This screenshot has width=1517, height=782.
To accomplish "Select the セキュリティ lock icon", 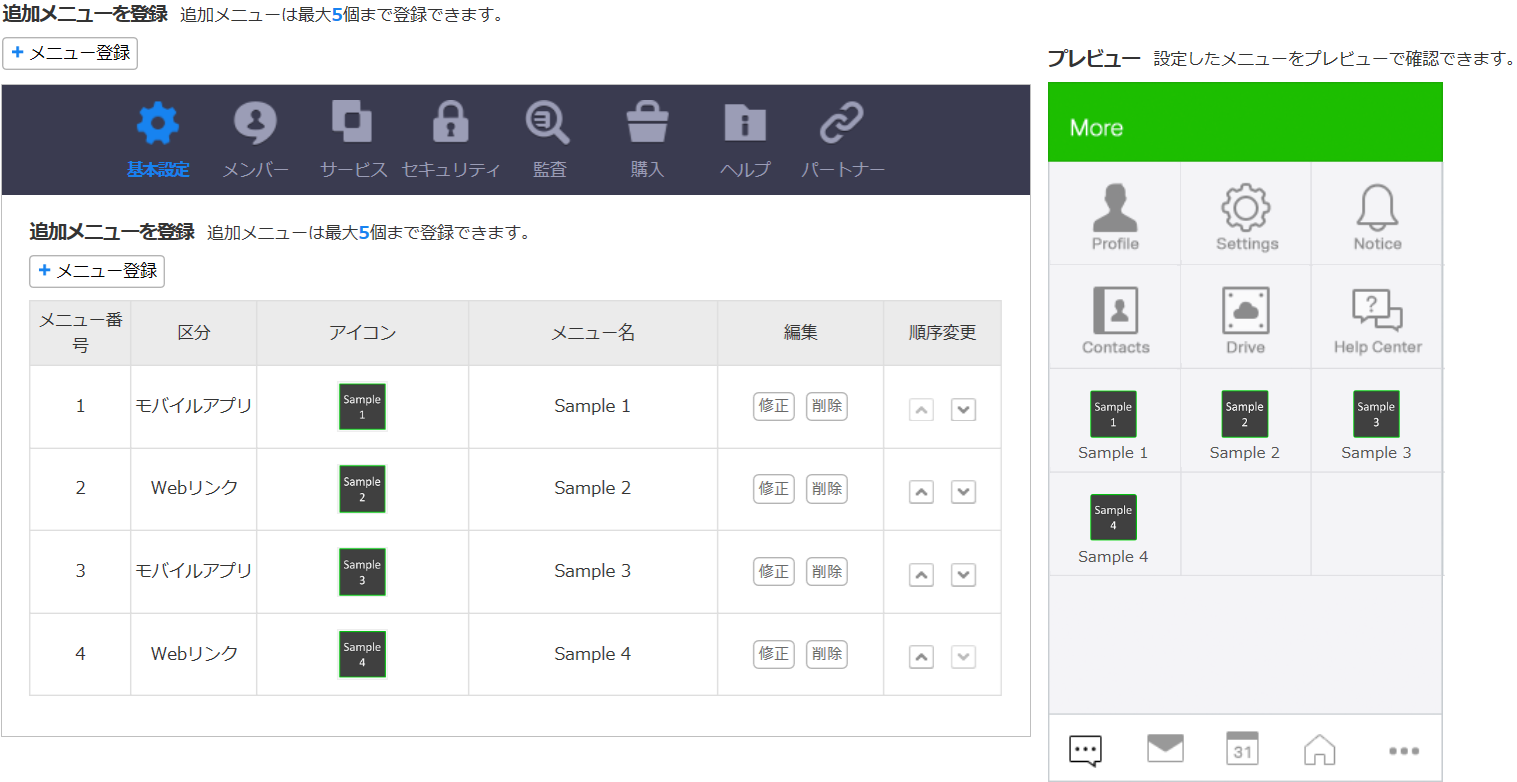I will 450,124.
